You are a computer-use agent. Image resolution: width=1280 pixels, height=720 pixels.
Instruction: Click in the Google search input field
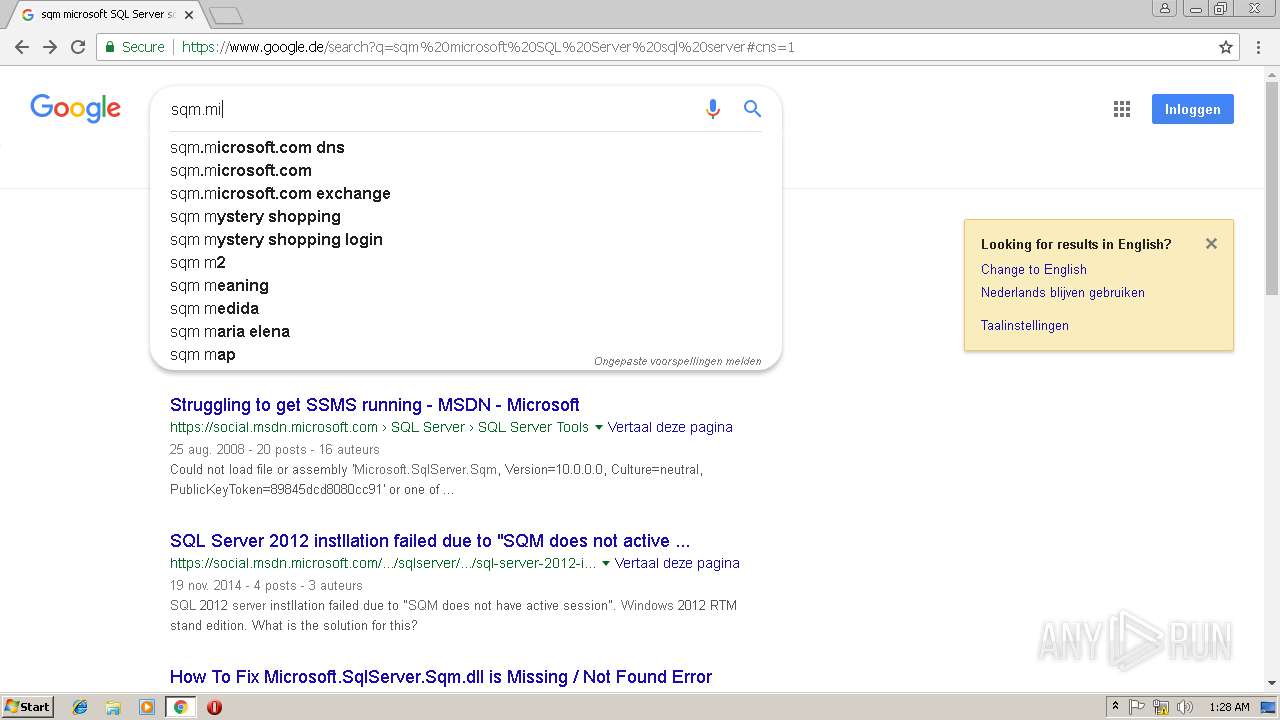pyautogui.click(x=430, y=109)
